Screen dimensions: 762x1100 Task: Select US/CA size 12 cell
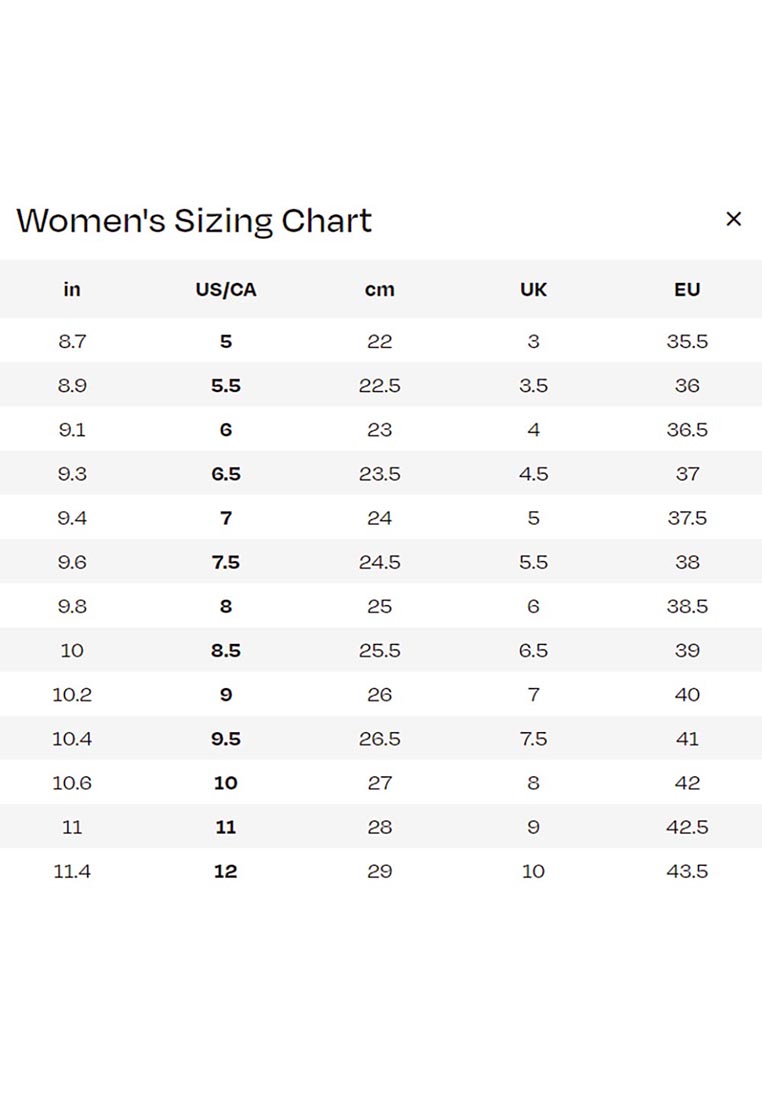pyautogui.click(x=226, y=871)
